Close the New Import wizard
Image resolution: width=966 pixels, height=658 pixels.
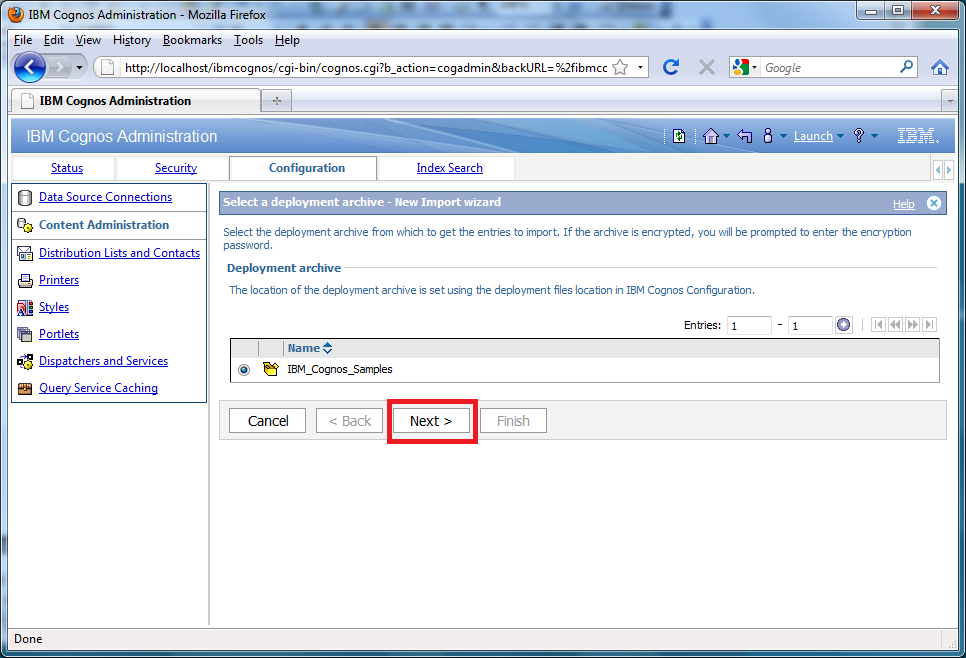934,203
